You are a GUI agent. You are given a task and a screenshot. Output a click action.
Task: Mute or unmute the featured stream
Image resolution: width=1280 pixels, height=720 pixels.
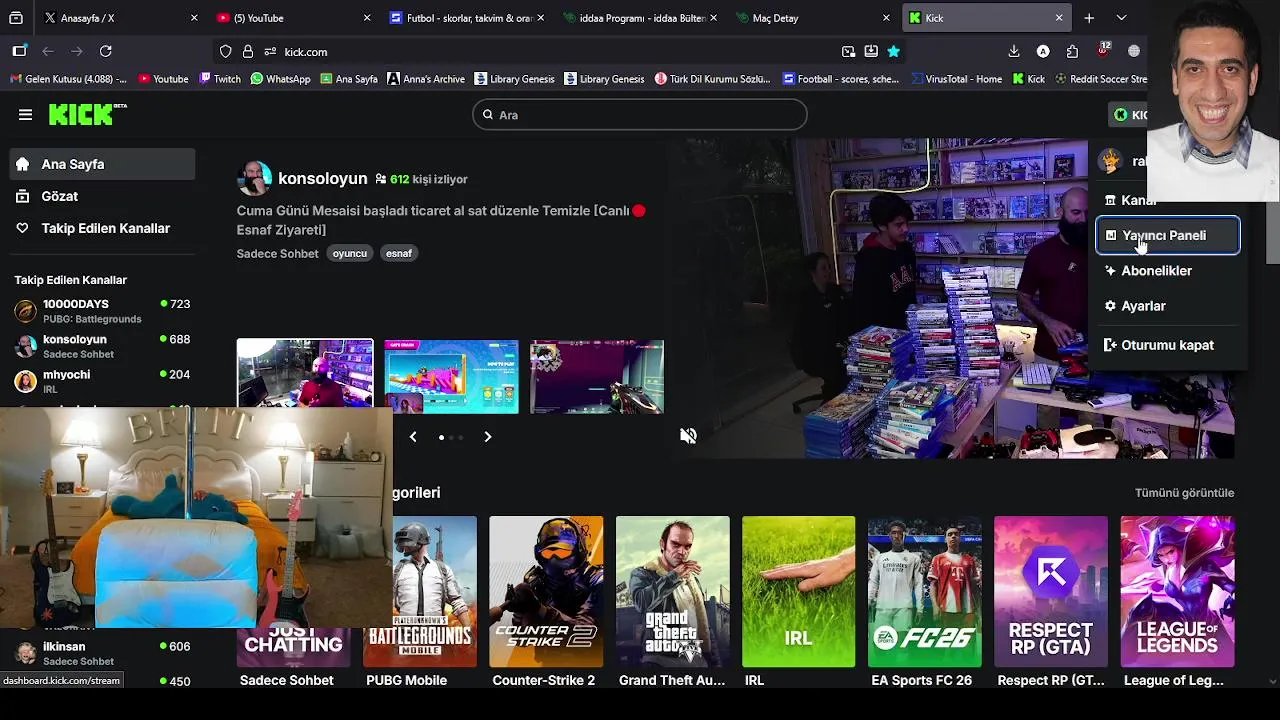pyautogui.click(x=688, y=436)
